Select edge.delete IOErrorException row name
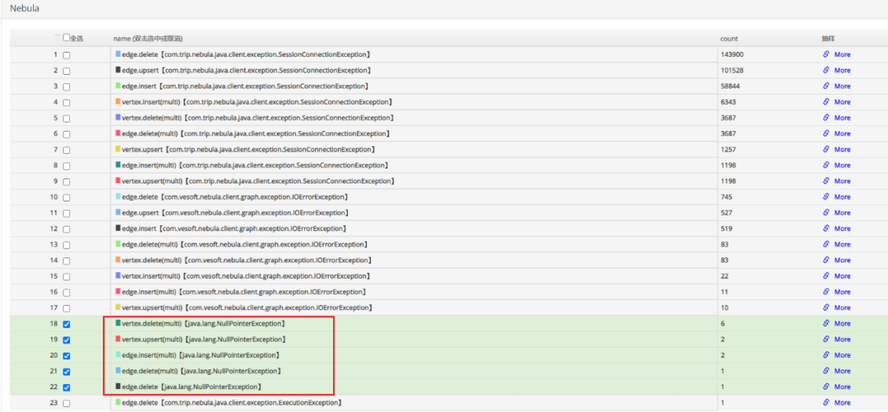The height and width of the screenshot is (412, 888). (x=234, y=197)
